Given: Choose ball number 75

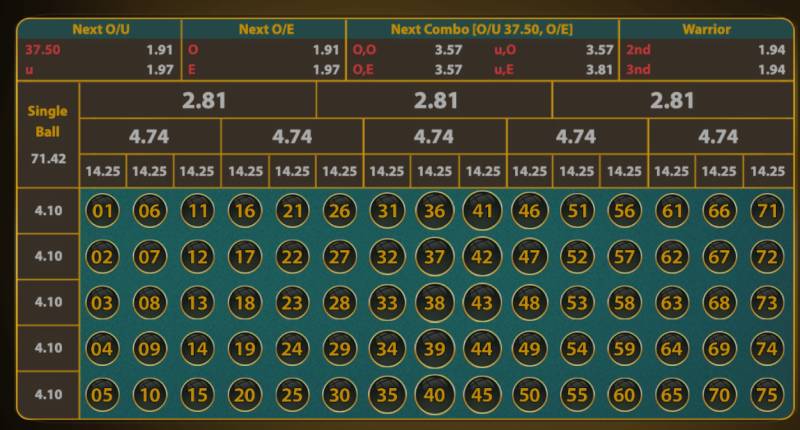Looking at the screenshot, I should (x=767, y=394).
